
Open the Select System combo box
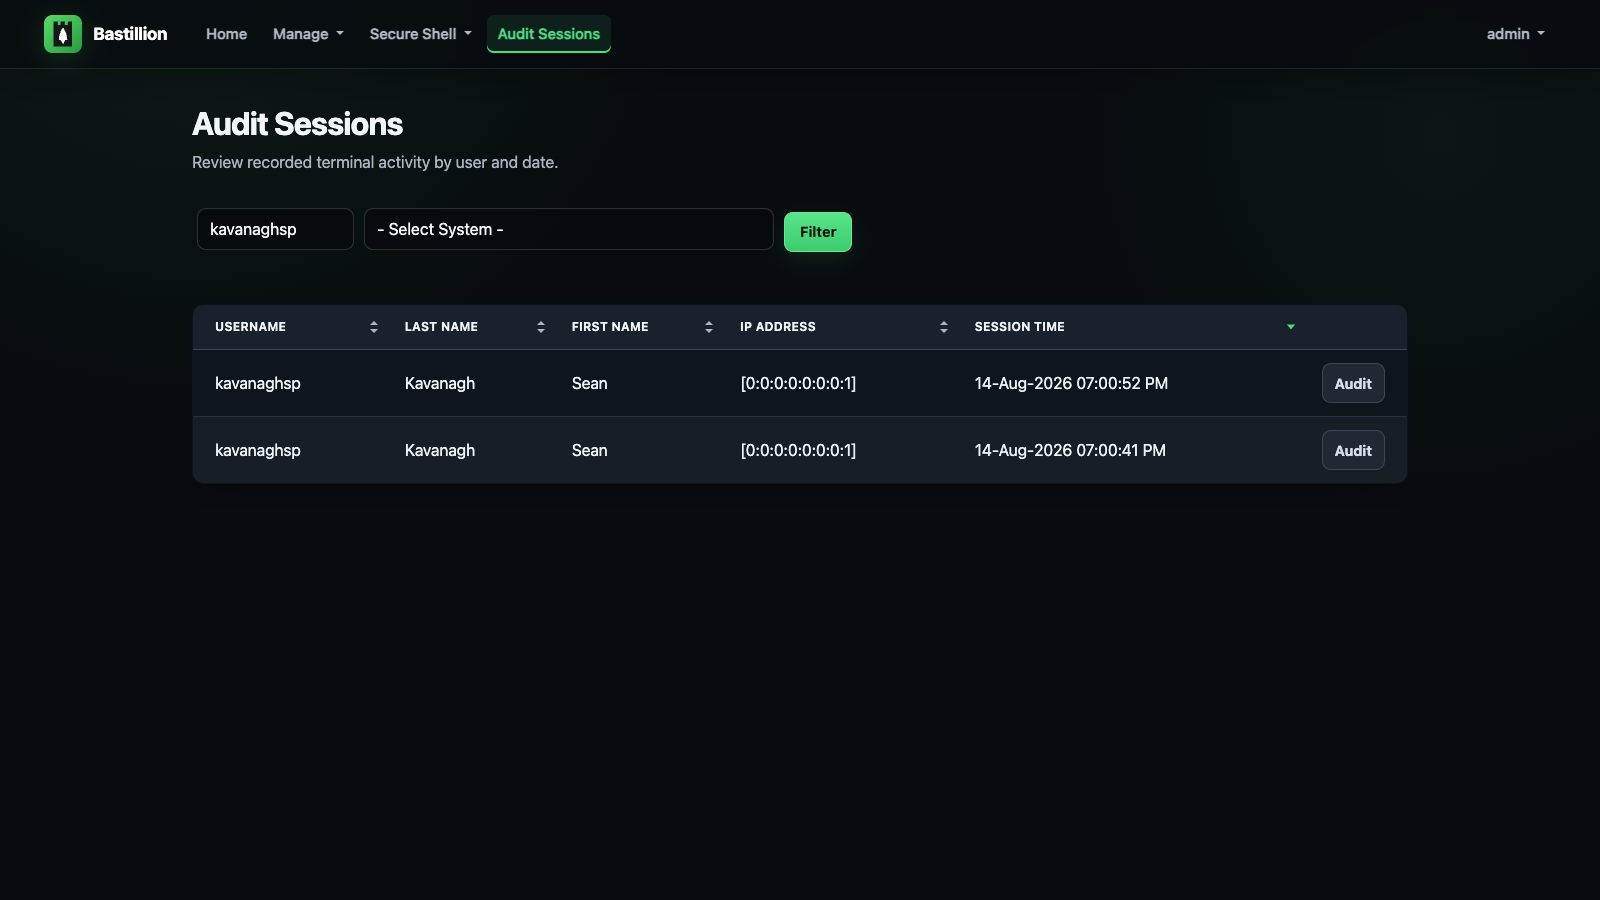click(569, 229)
